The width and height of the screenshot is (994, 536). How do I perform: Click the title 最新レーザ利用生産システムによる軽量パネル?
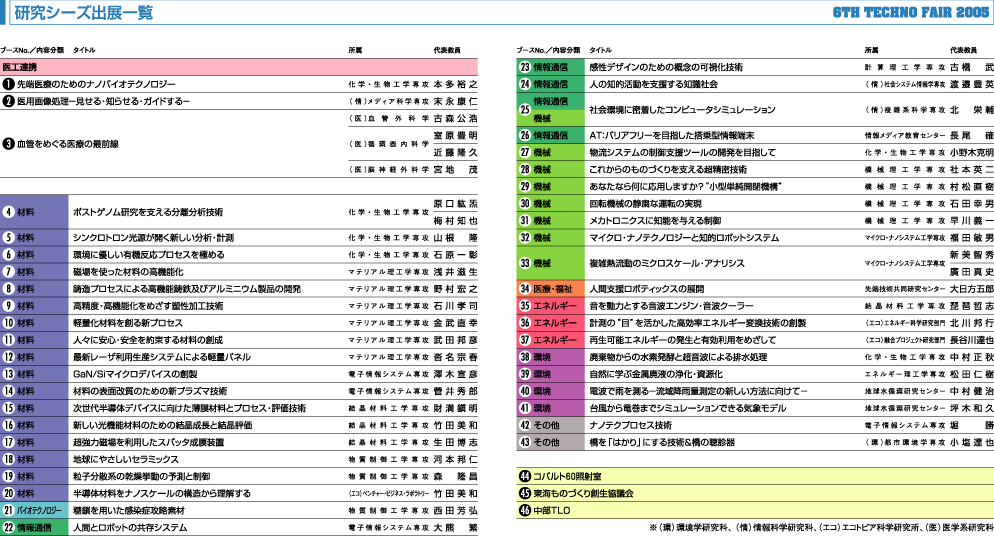[x=162, y=357]
